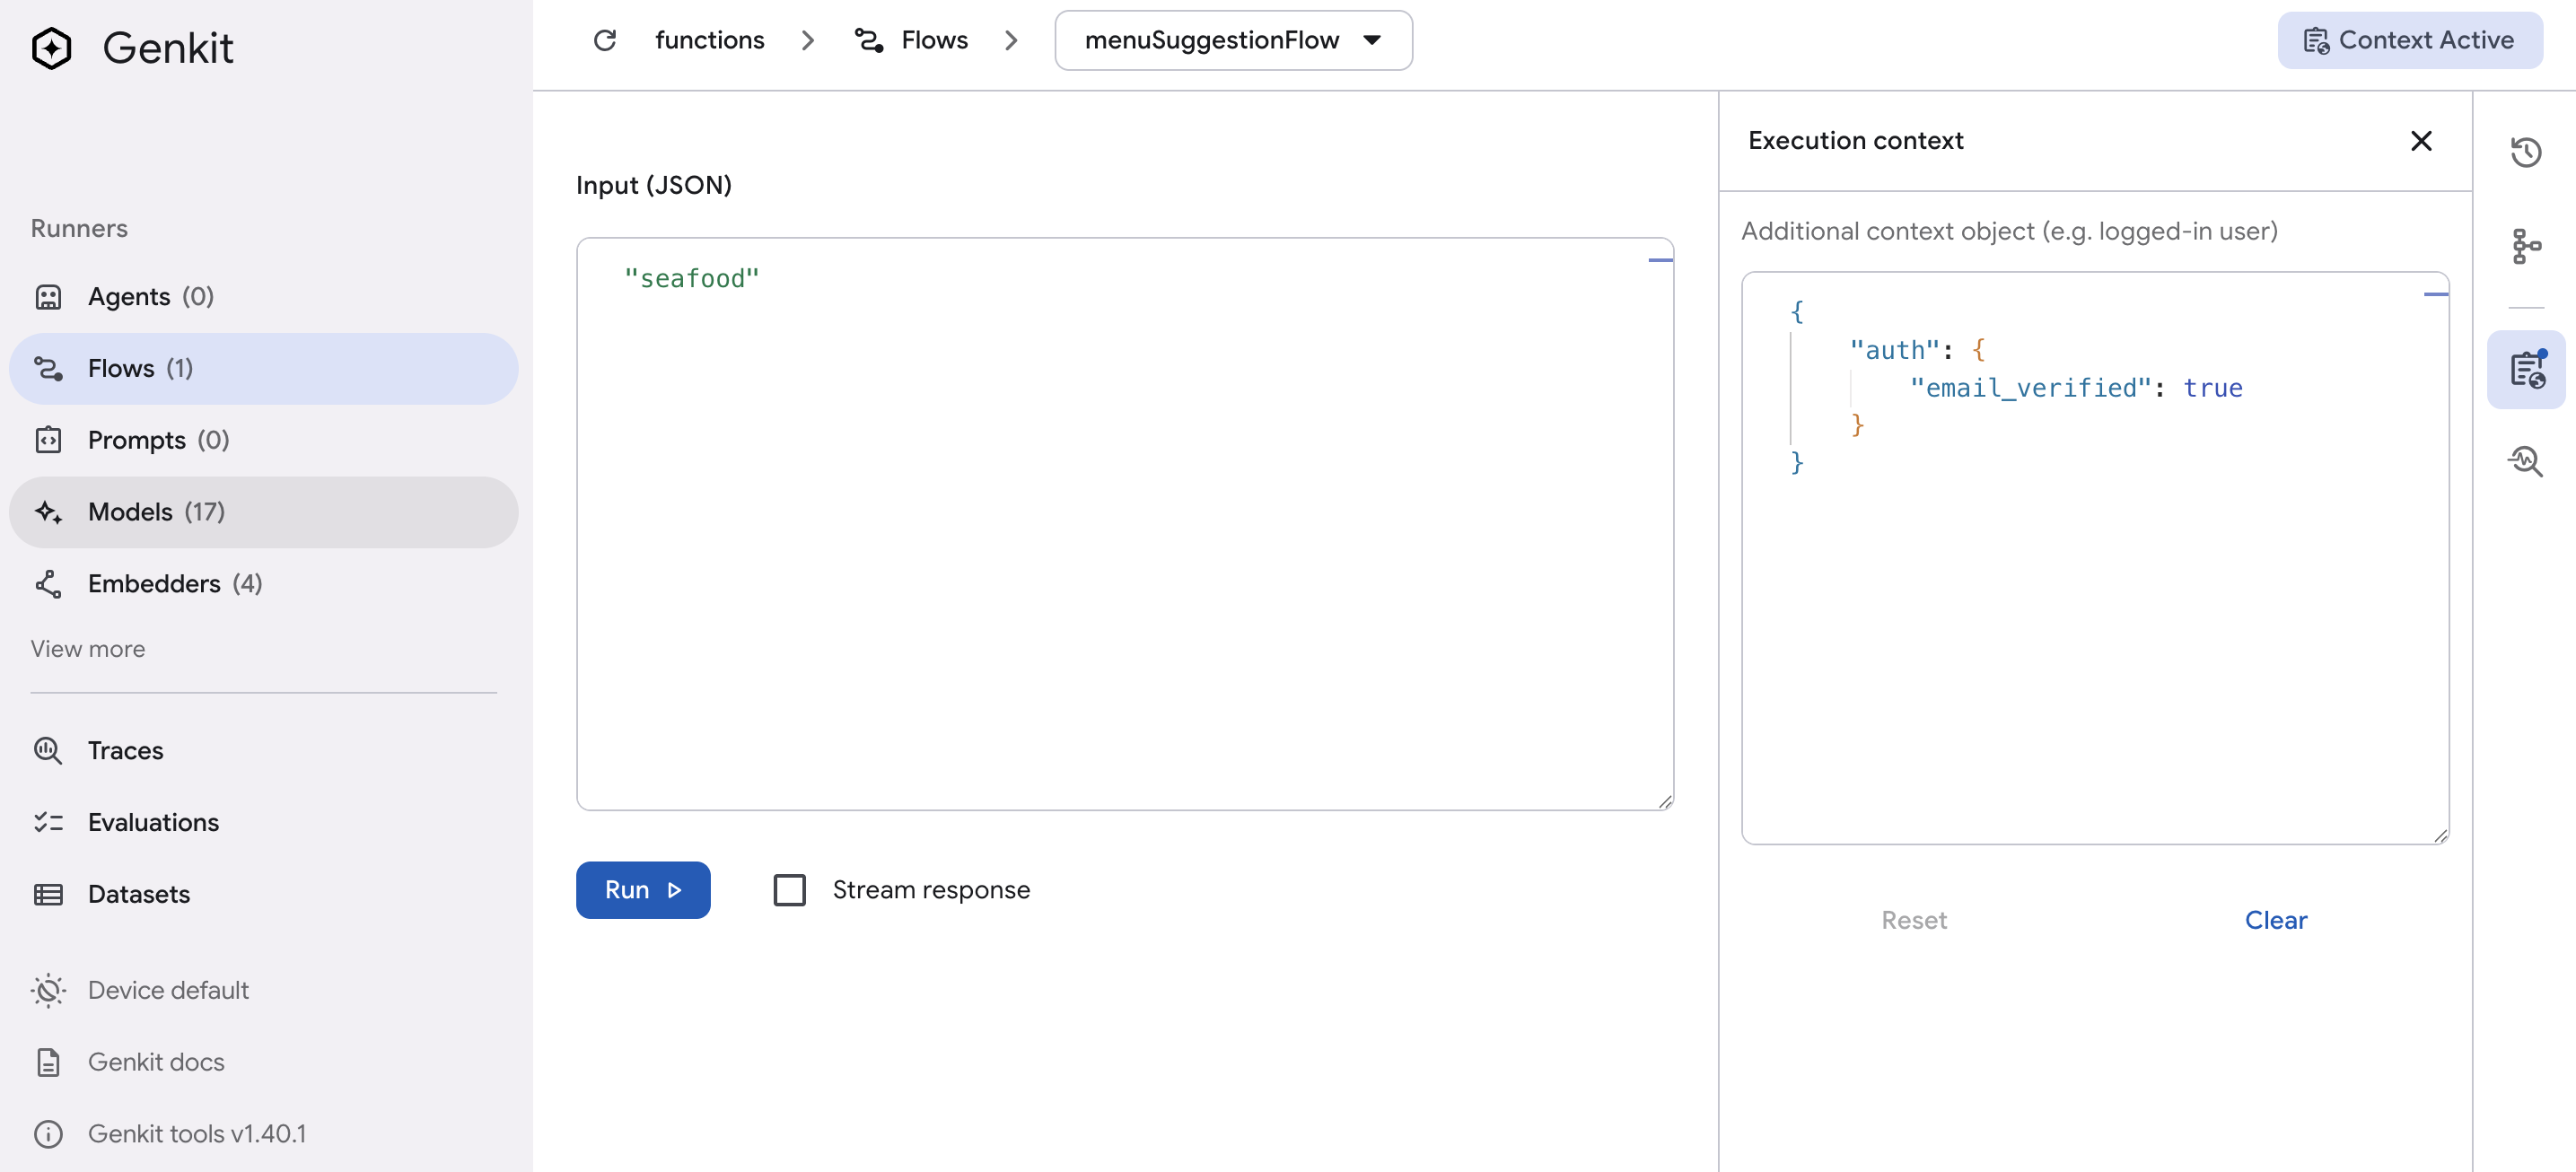The image size is (2576, 1172).
Task: Run the flow with the Run button
Action: click(643, 890)
